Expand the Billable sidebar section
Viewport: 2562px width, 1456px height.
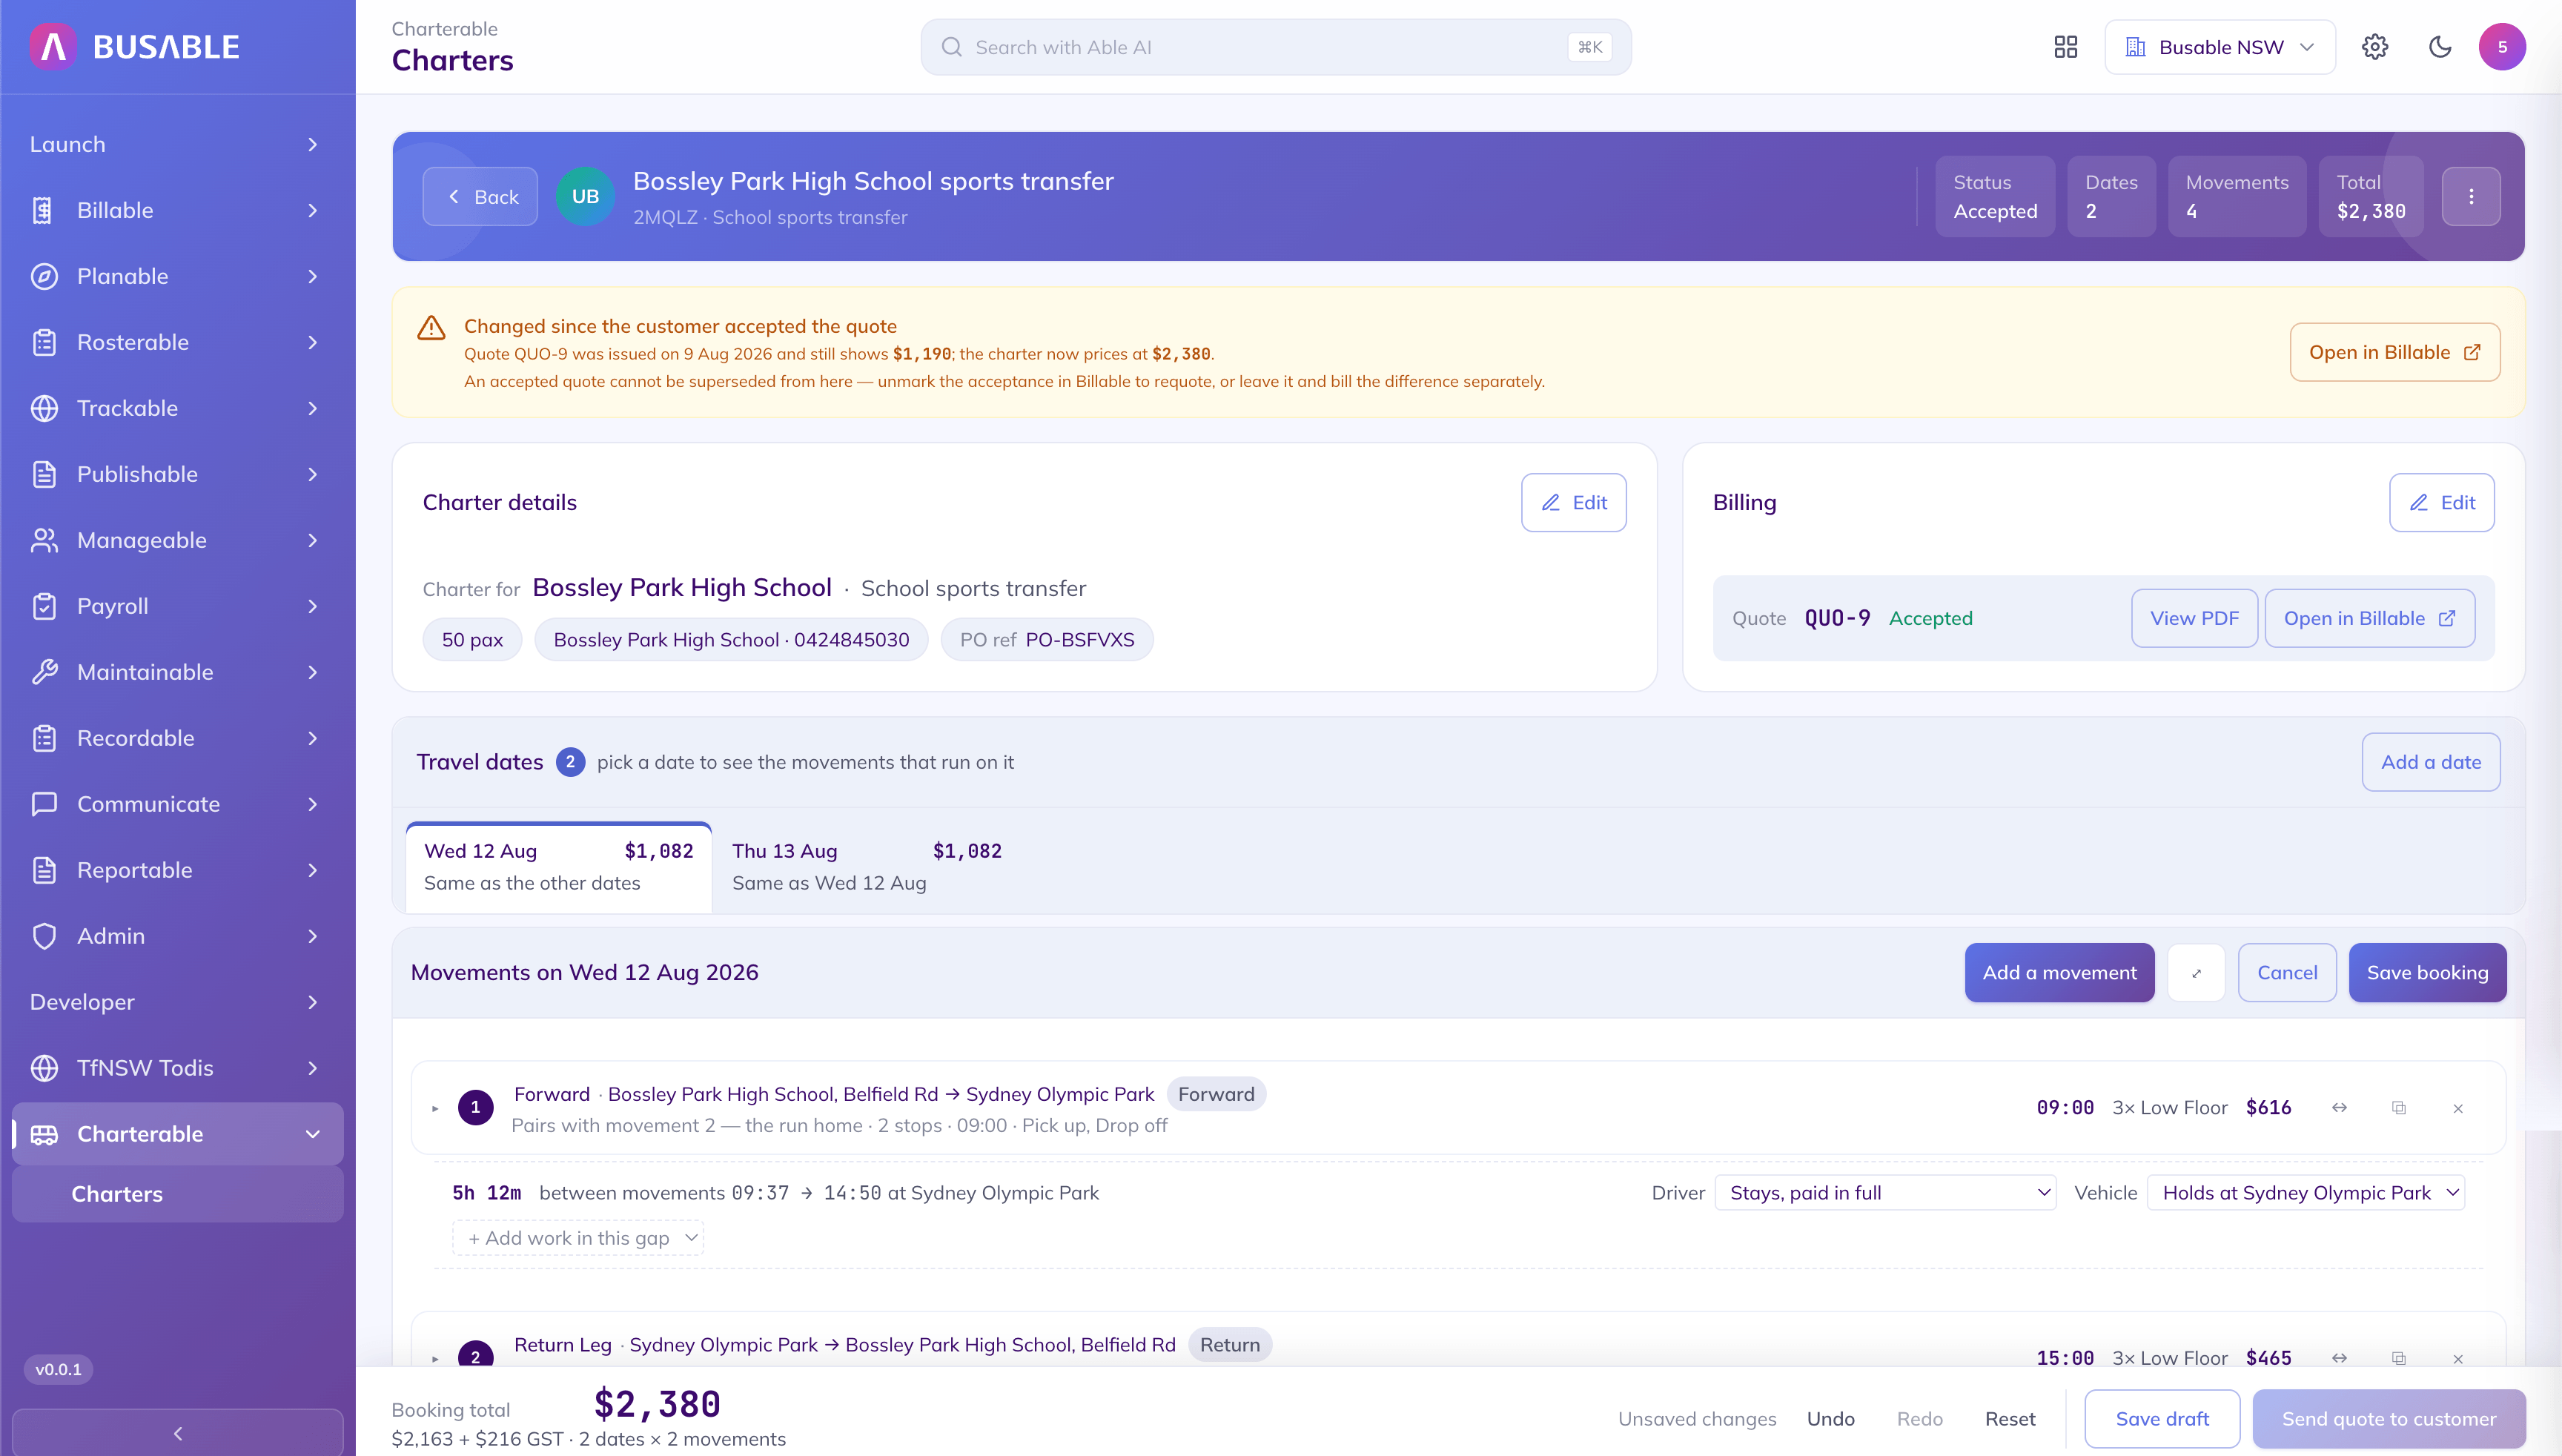pos(178,210)
